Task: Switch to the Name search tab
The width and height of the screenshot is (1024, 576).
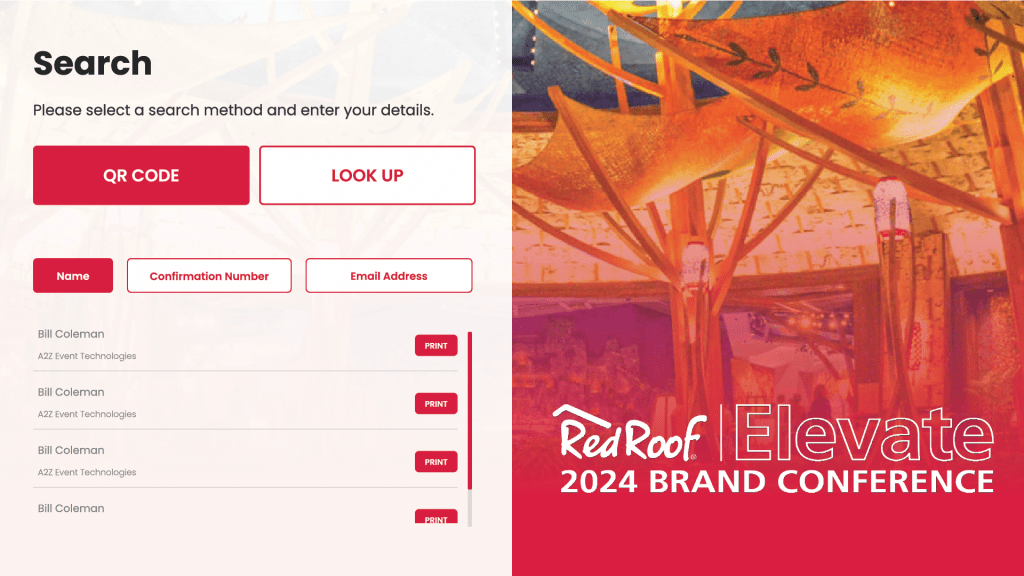Action: (x=73, y=276)
